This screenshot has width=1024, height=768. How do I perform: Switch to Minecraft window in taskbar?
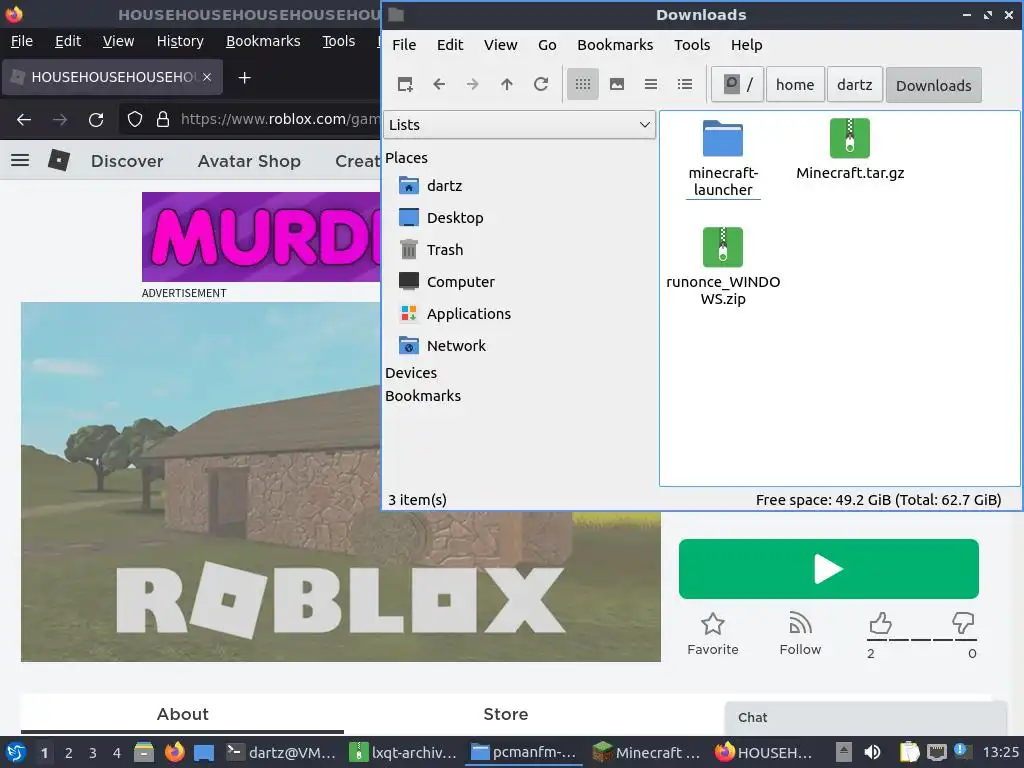tap(646, 752)
